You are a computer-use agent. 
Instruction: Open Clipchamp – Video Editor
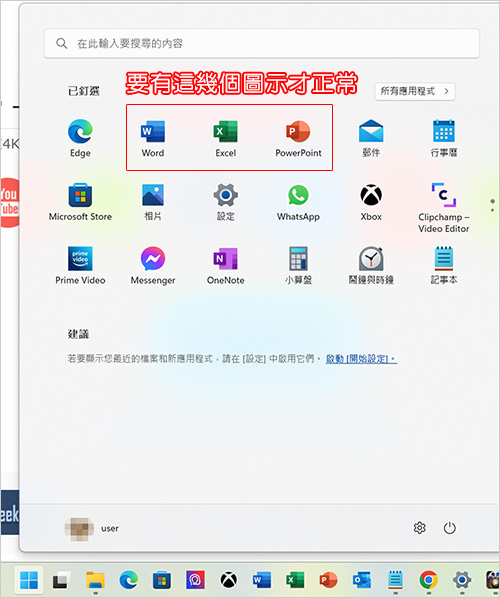click(x=444, y=208)
